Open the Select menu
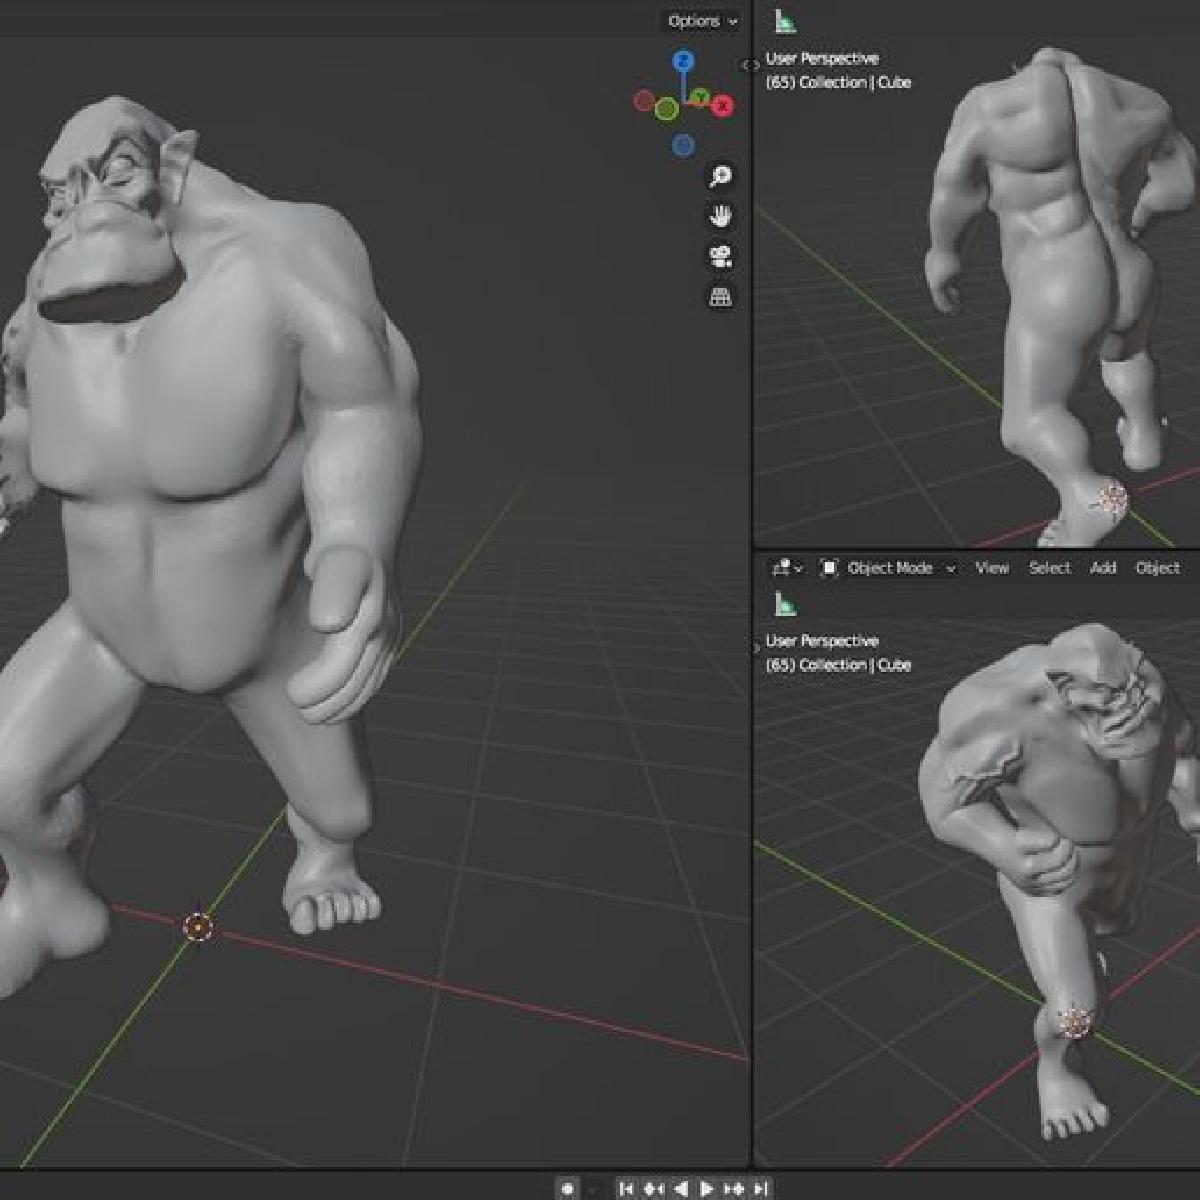This screenshot has height=1200, width=1200. 1049,568
